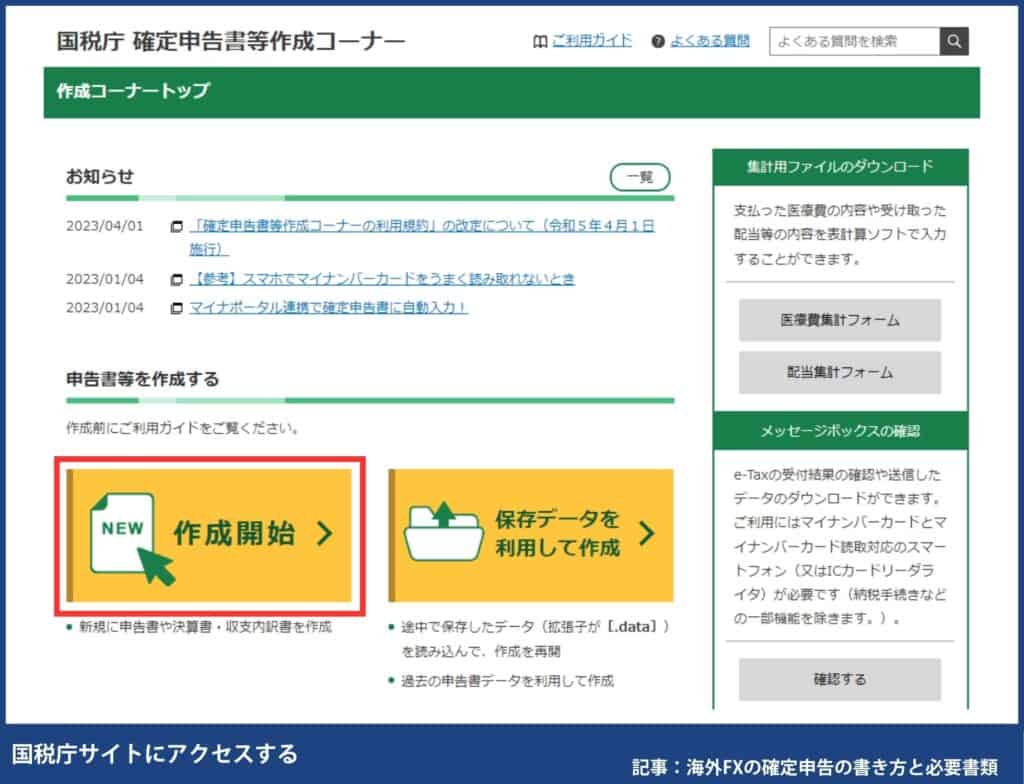Download the 医療費集計フォーム
Image resolution: width=1024 pixels, height=784 pixels.
tap(840, 320)
